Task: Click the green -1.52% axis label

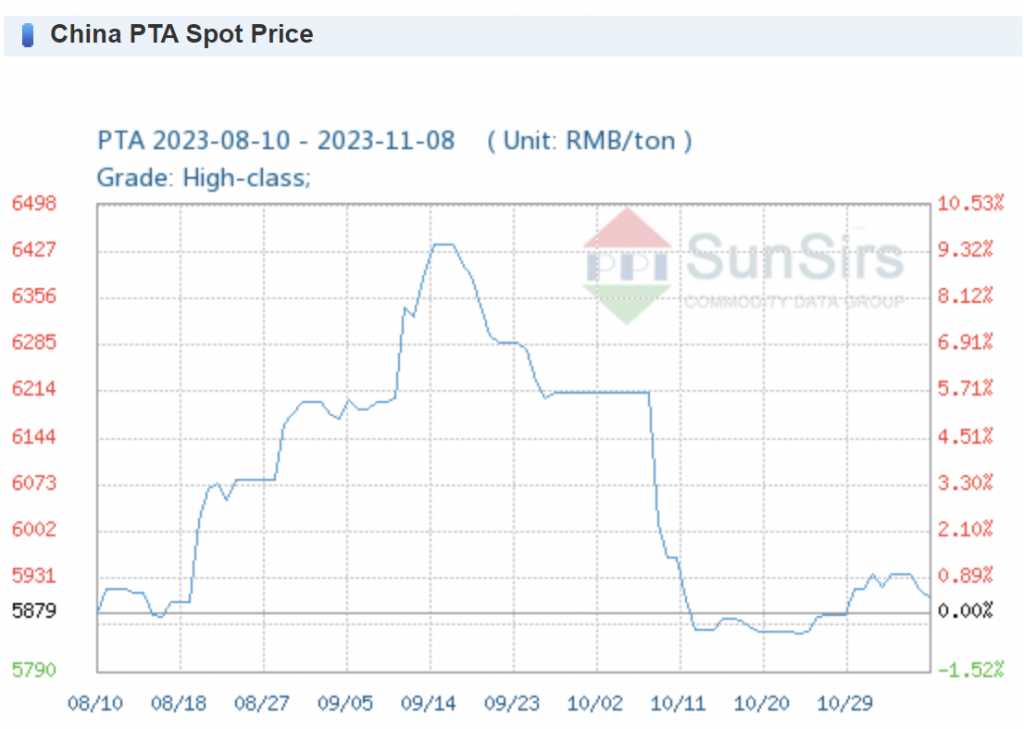Action: 969,670
